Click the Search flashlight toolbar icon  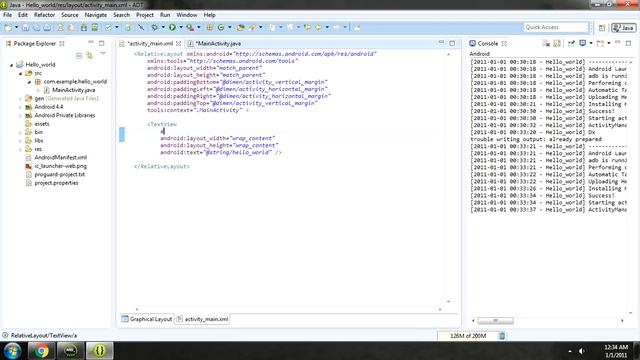tap(252, 27)
